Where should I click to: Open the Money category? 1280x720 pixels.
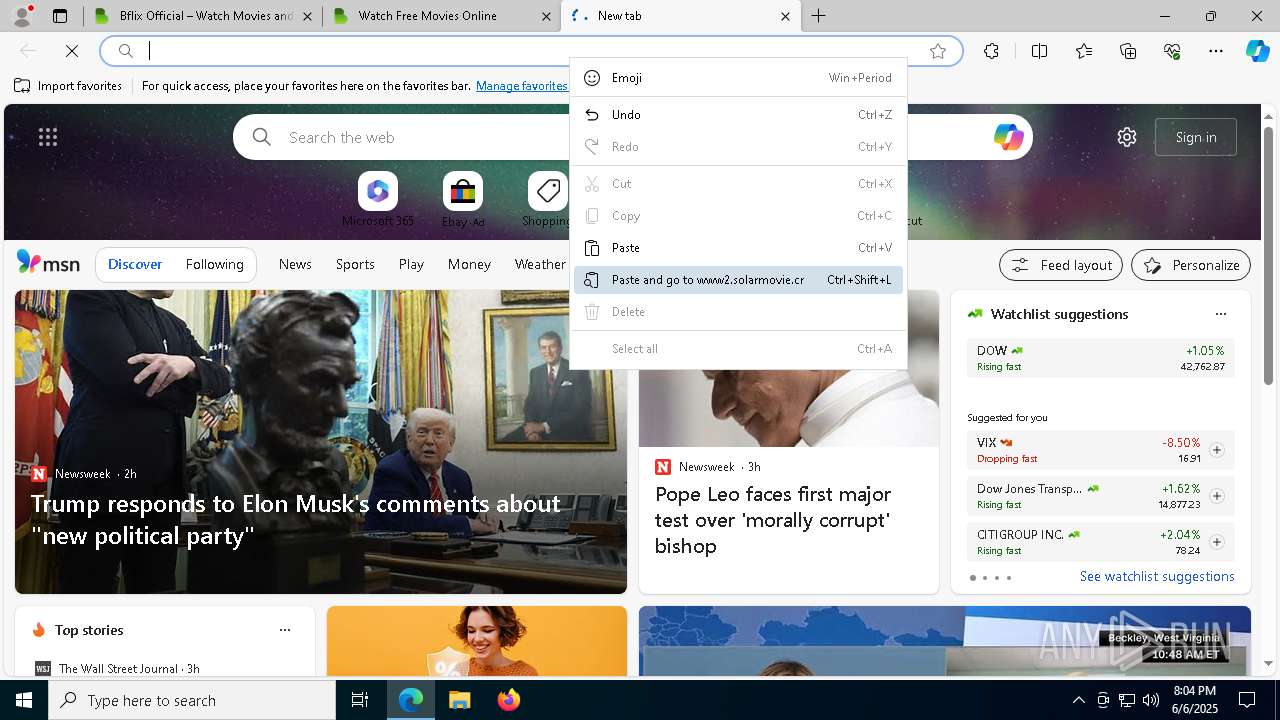click(469, 264)
